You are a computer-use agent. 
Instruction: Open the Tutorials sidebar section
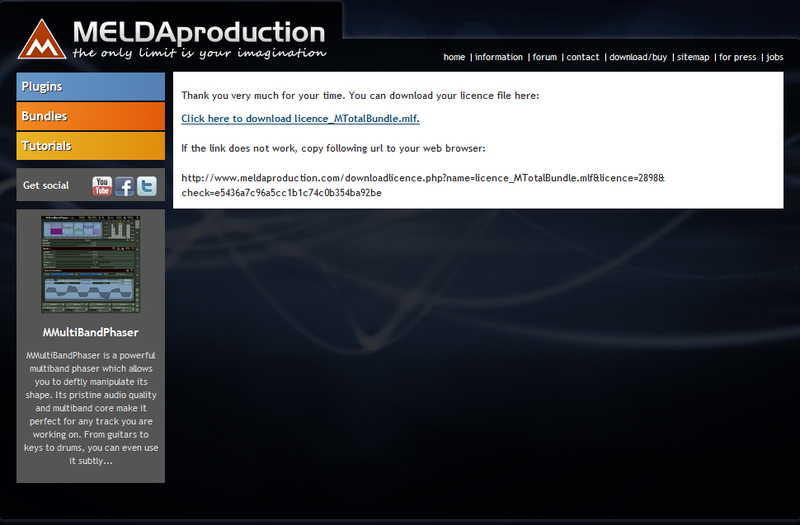[91, 145]
